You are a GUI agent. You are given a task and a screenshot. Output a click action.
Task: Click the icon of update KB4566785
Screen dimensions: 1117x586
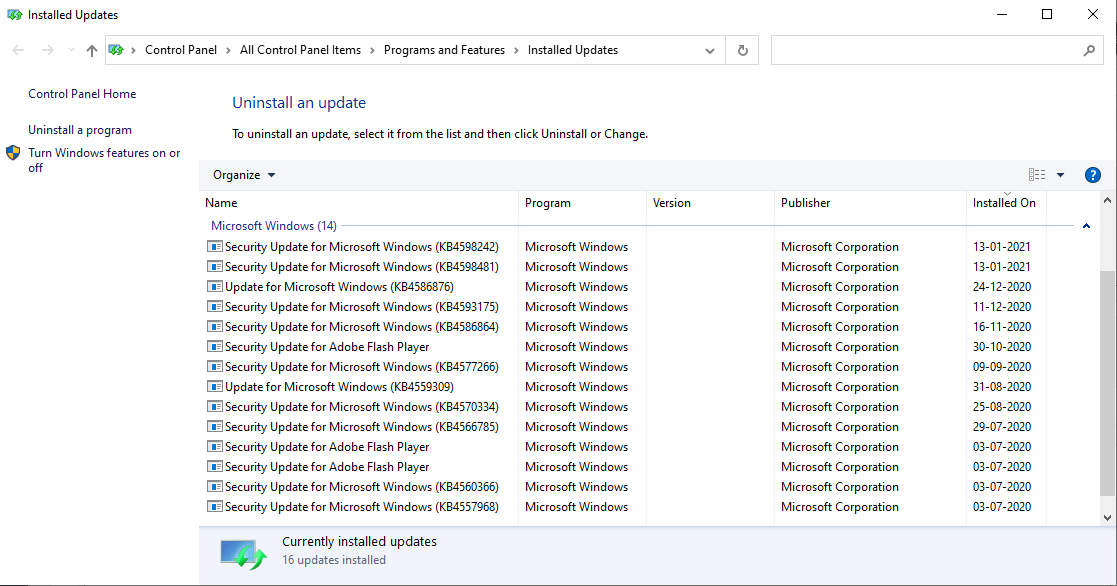(x=214, y=426)
